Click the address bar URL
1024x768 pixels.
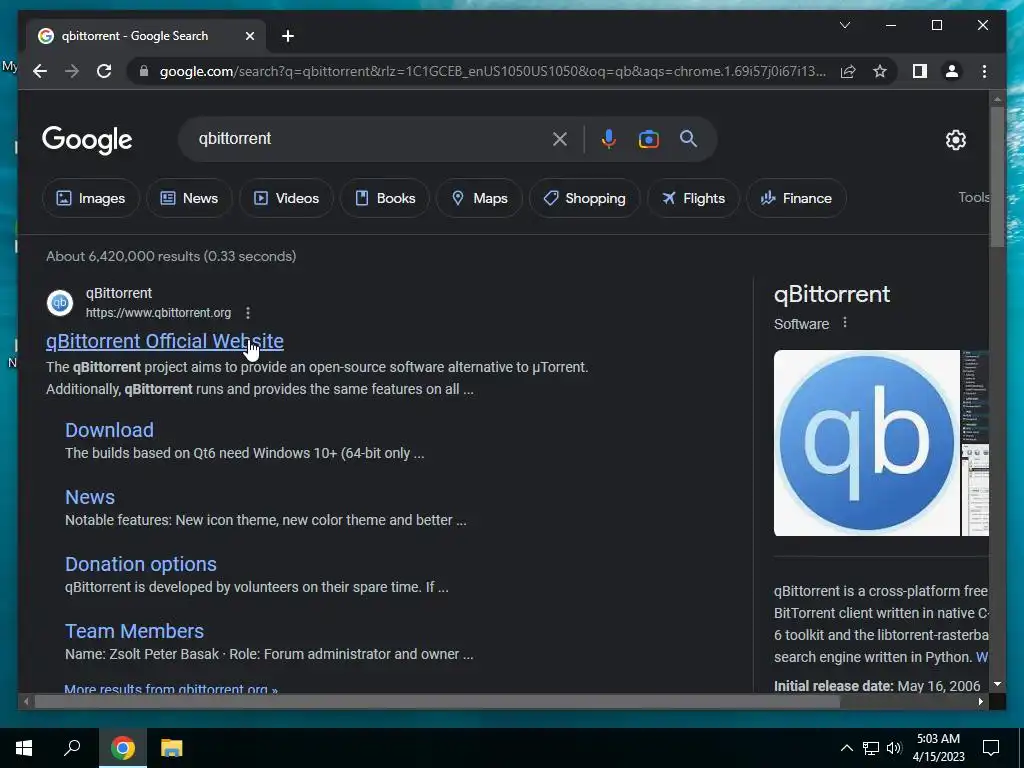492,71
